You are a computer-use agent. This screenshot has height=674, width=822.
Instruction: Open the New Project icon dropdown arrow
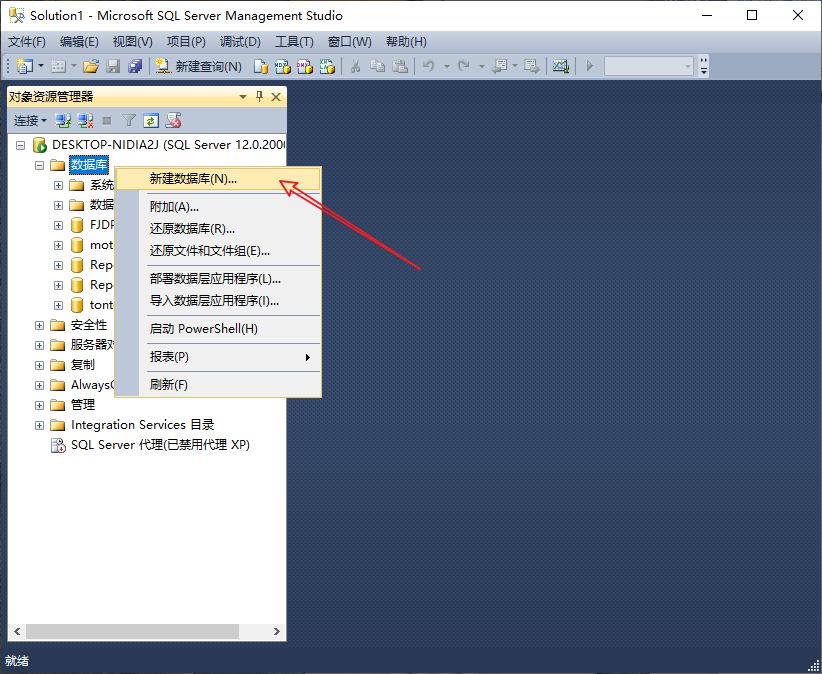click(x=40, y=66)
